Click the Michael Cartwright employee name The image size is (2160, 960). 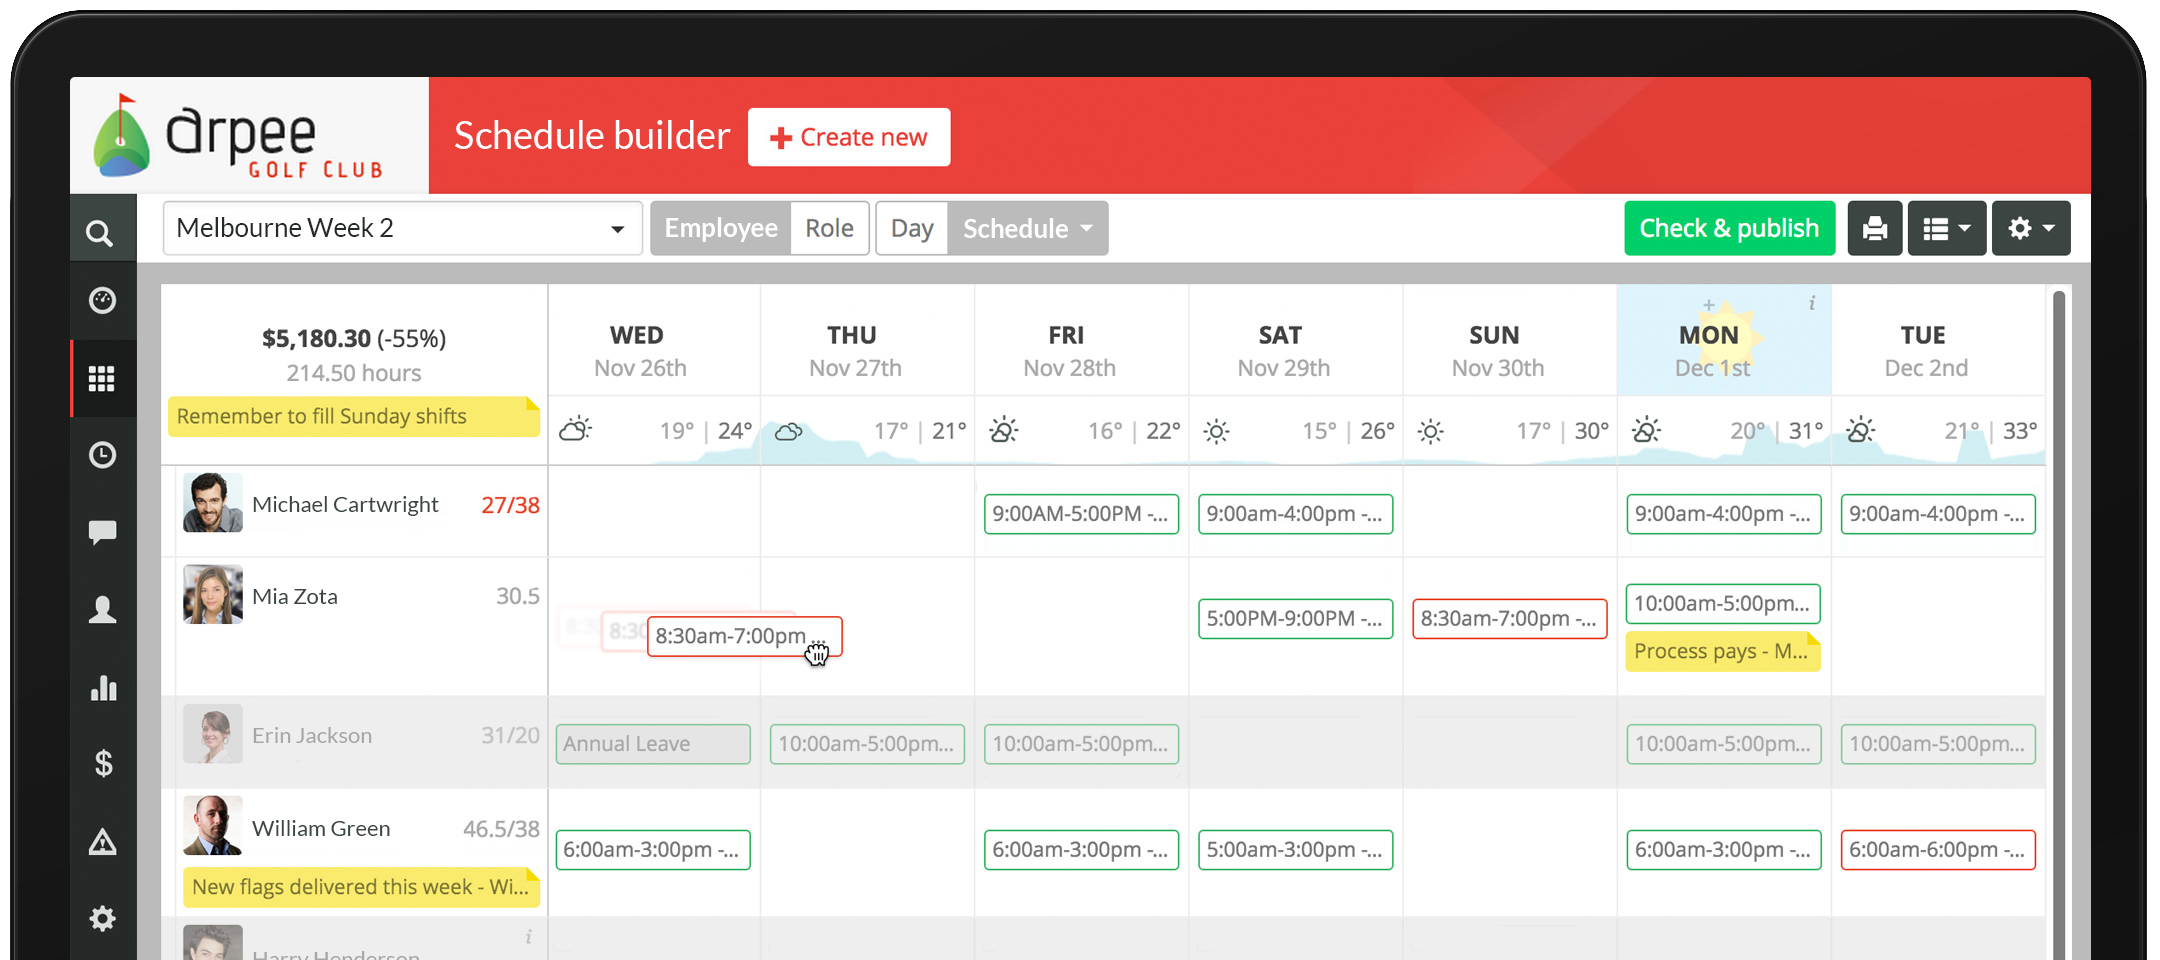click(x=345, y=505)
